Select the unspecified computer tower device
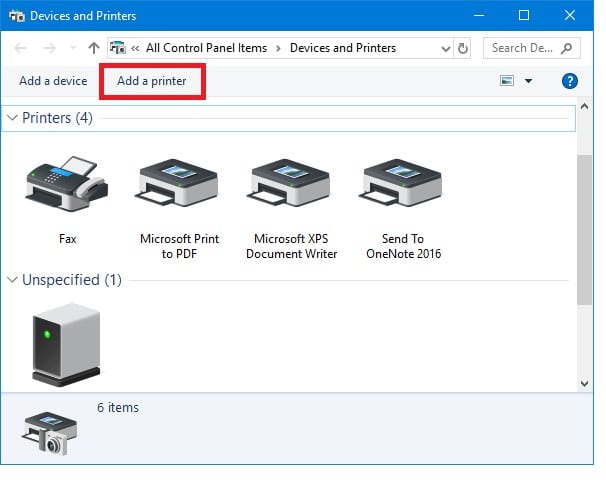606x490 pixels. click(x=66, y=345)
